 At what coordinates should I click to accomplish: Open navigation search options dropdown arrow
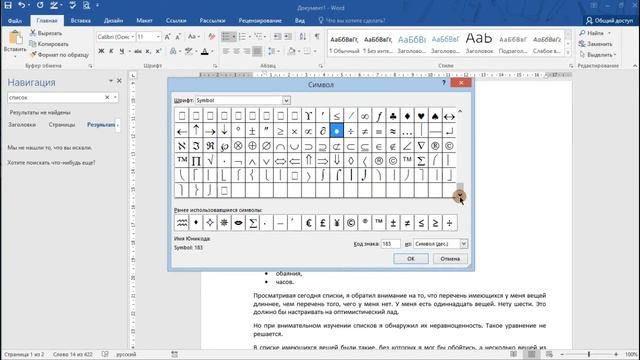(x=116, y=98)
